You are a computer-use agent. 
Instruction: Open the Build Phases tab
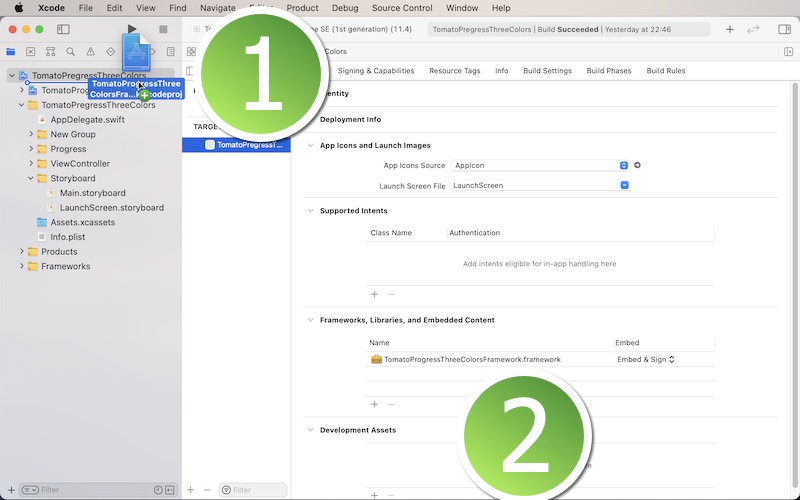coord(609,71)
